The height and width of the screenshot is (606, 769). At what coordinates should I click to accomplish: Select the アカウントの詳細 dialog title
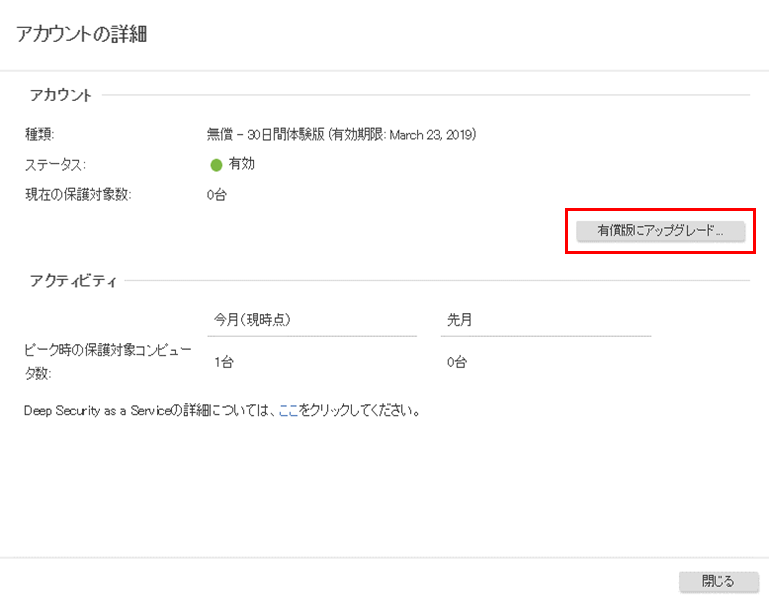tap(82, 34)
